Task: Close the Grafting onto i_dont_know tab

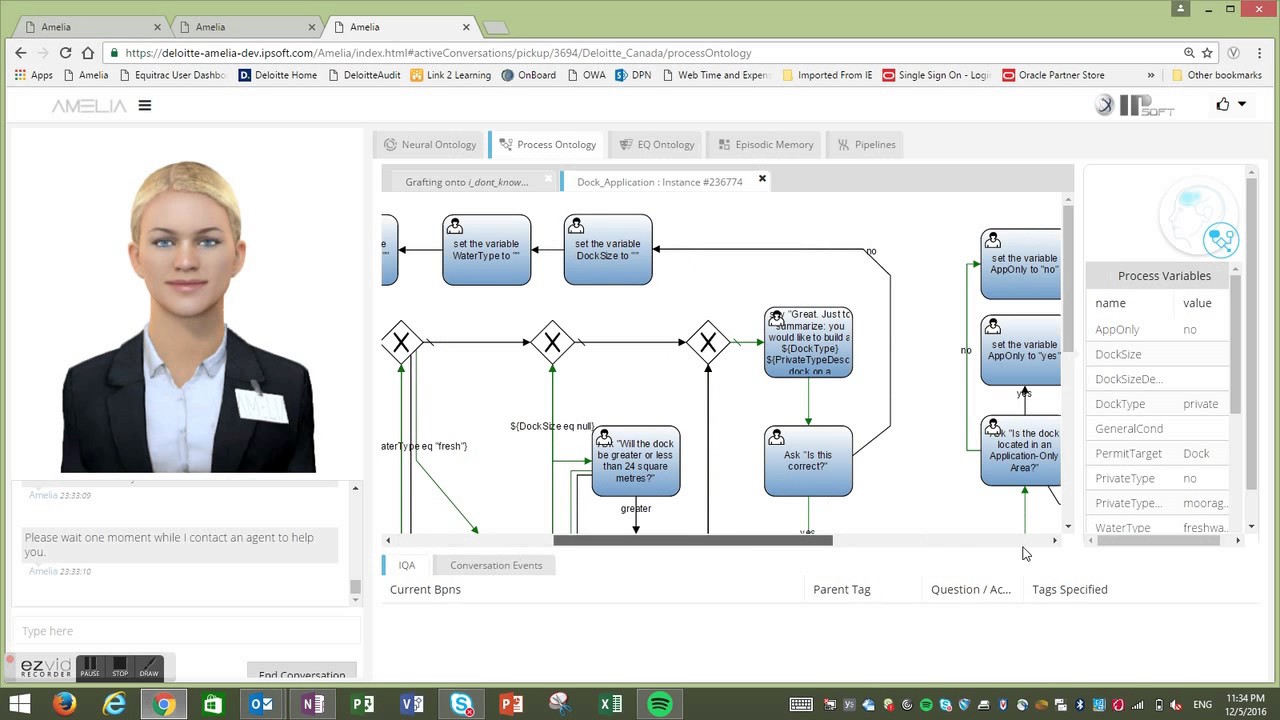Action: point(549,180)
